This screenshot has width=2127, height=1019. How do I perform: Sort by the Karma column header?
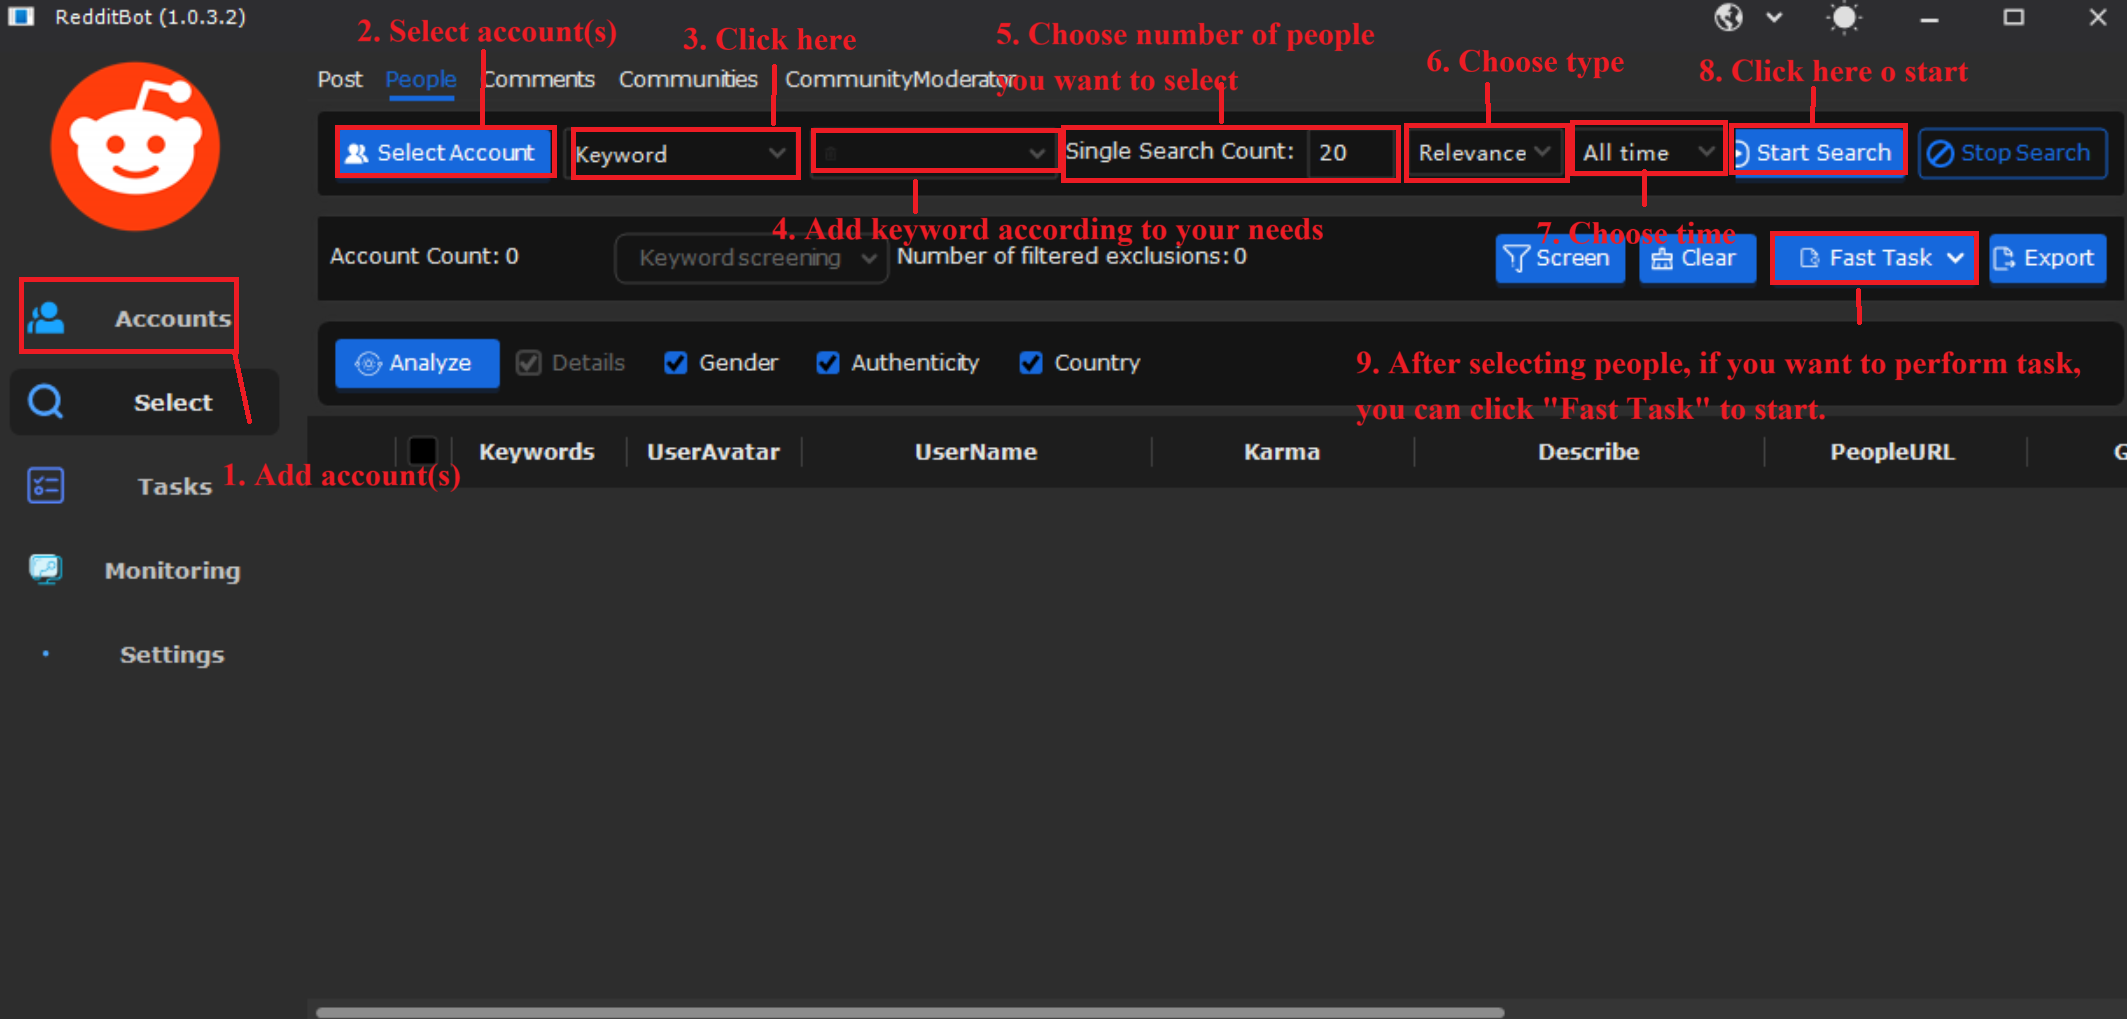pos(1282,452)
